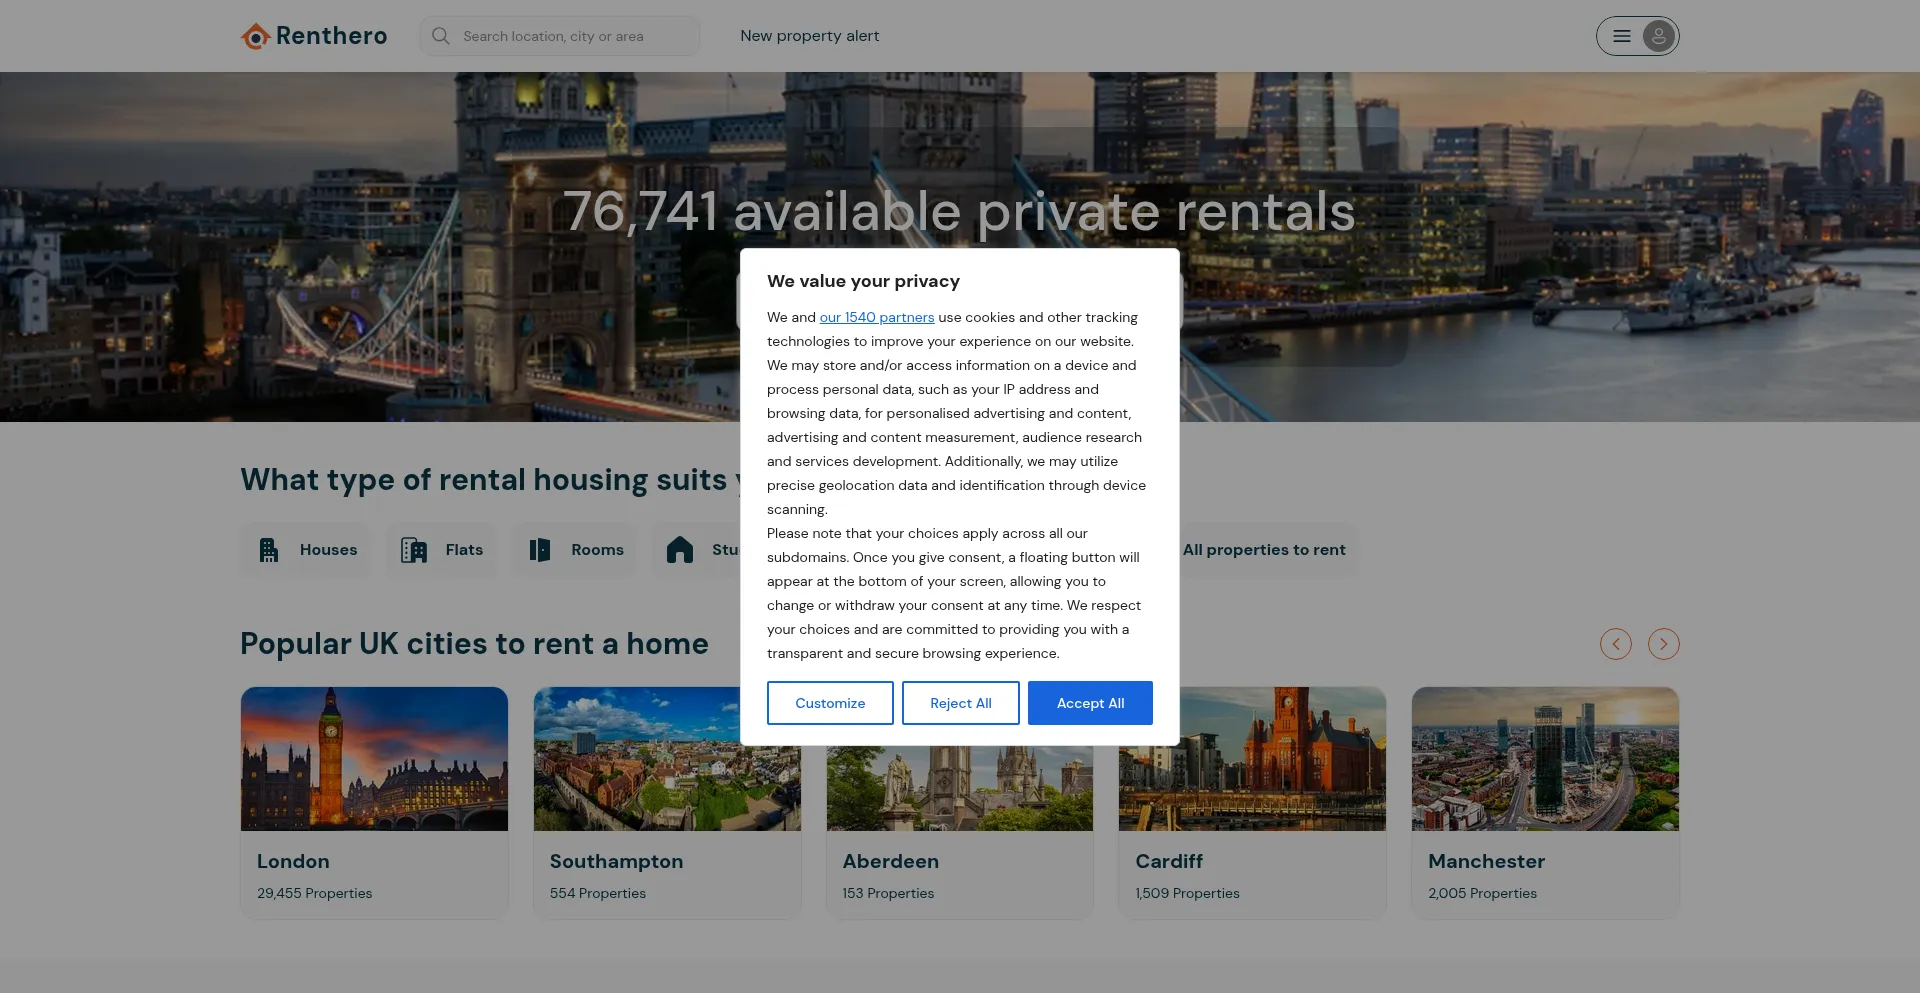Viewport: 1920px width, 993px height.
Task: Select the Houses building icon
Action: [269, 550]
